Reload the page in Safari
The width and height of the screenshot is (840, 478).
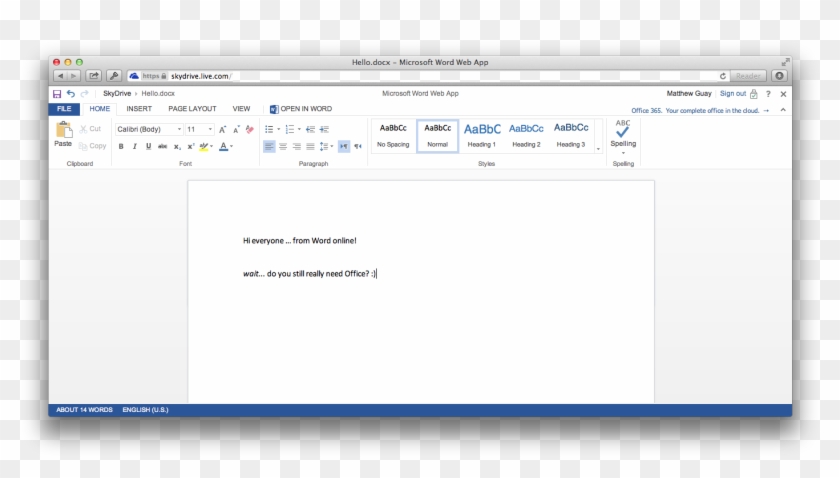pyautogui.click(x=723, y=76)
